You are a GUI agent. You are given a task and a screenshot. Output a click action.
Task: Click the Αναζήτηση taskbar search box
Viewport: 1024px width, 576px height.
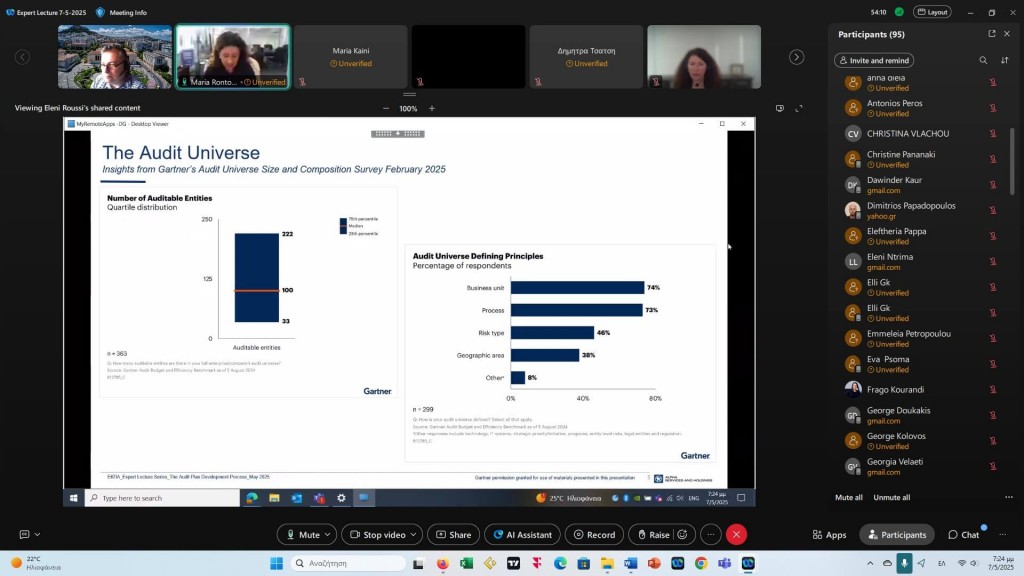click(x=347, y=564)
